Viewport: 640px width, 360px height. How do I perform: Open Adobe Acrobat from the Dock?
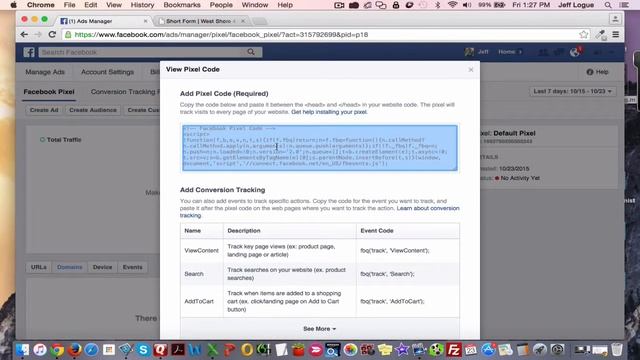(178, 350)
